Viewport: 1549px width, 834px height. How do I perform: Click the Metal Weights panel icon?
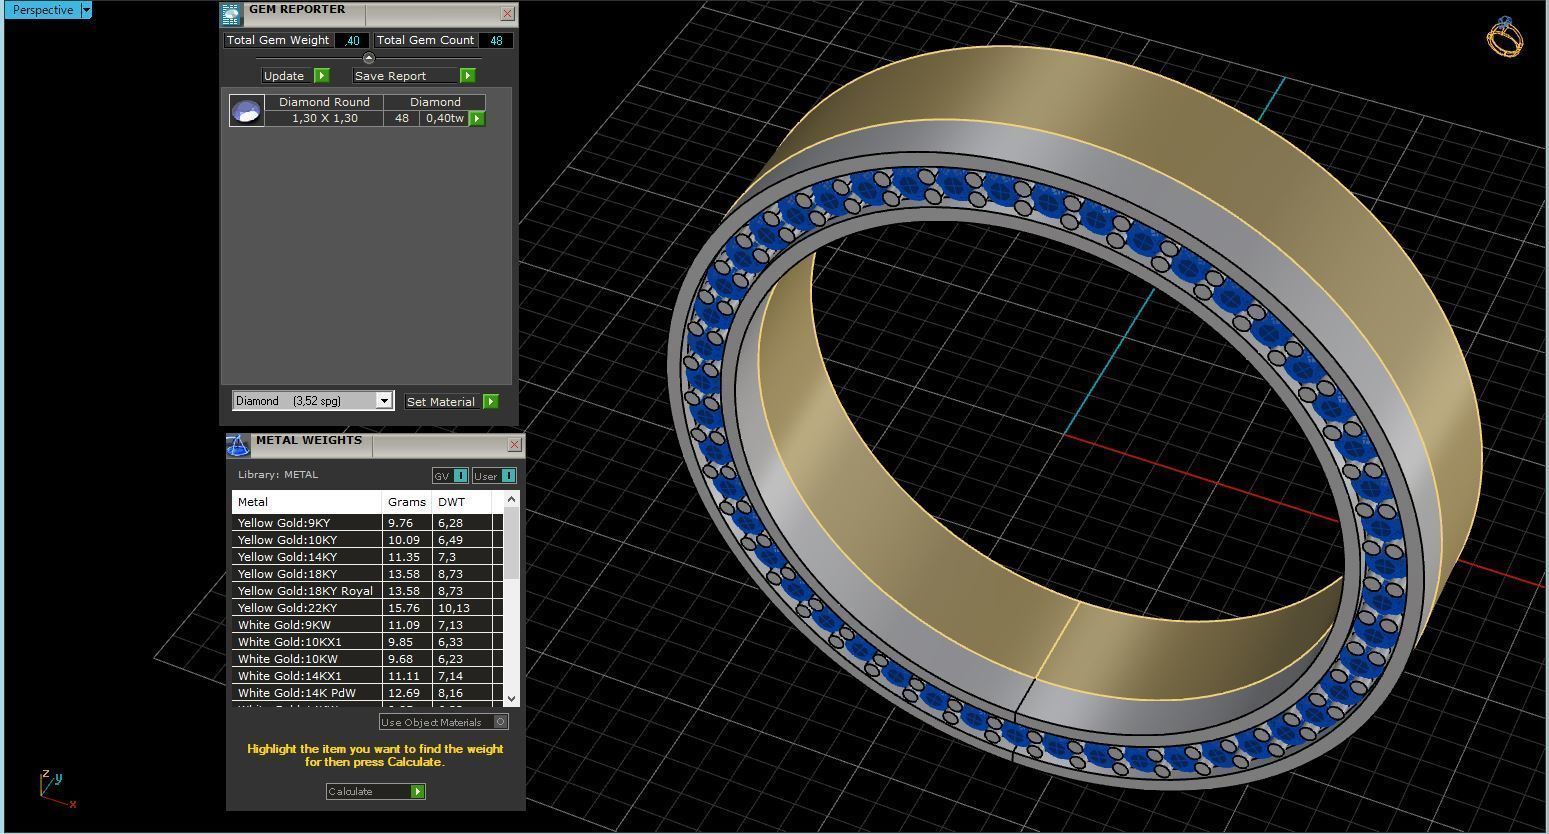(237, 445)
